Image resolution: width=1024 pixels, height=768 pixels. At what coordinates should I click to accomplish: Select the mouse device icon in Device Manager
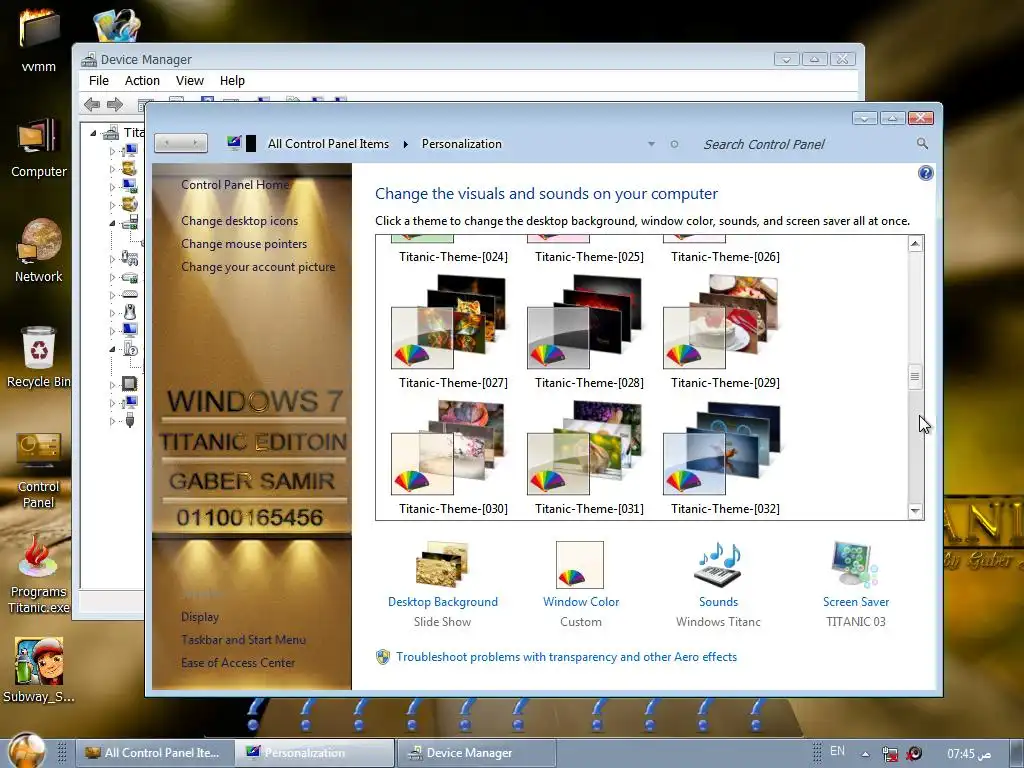point(130,312)
